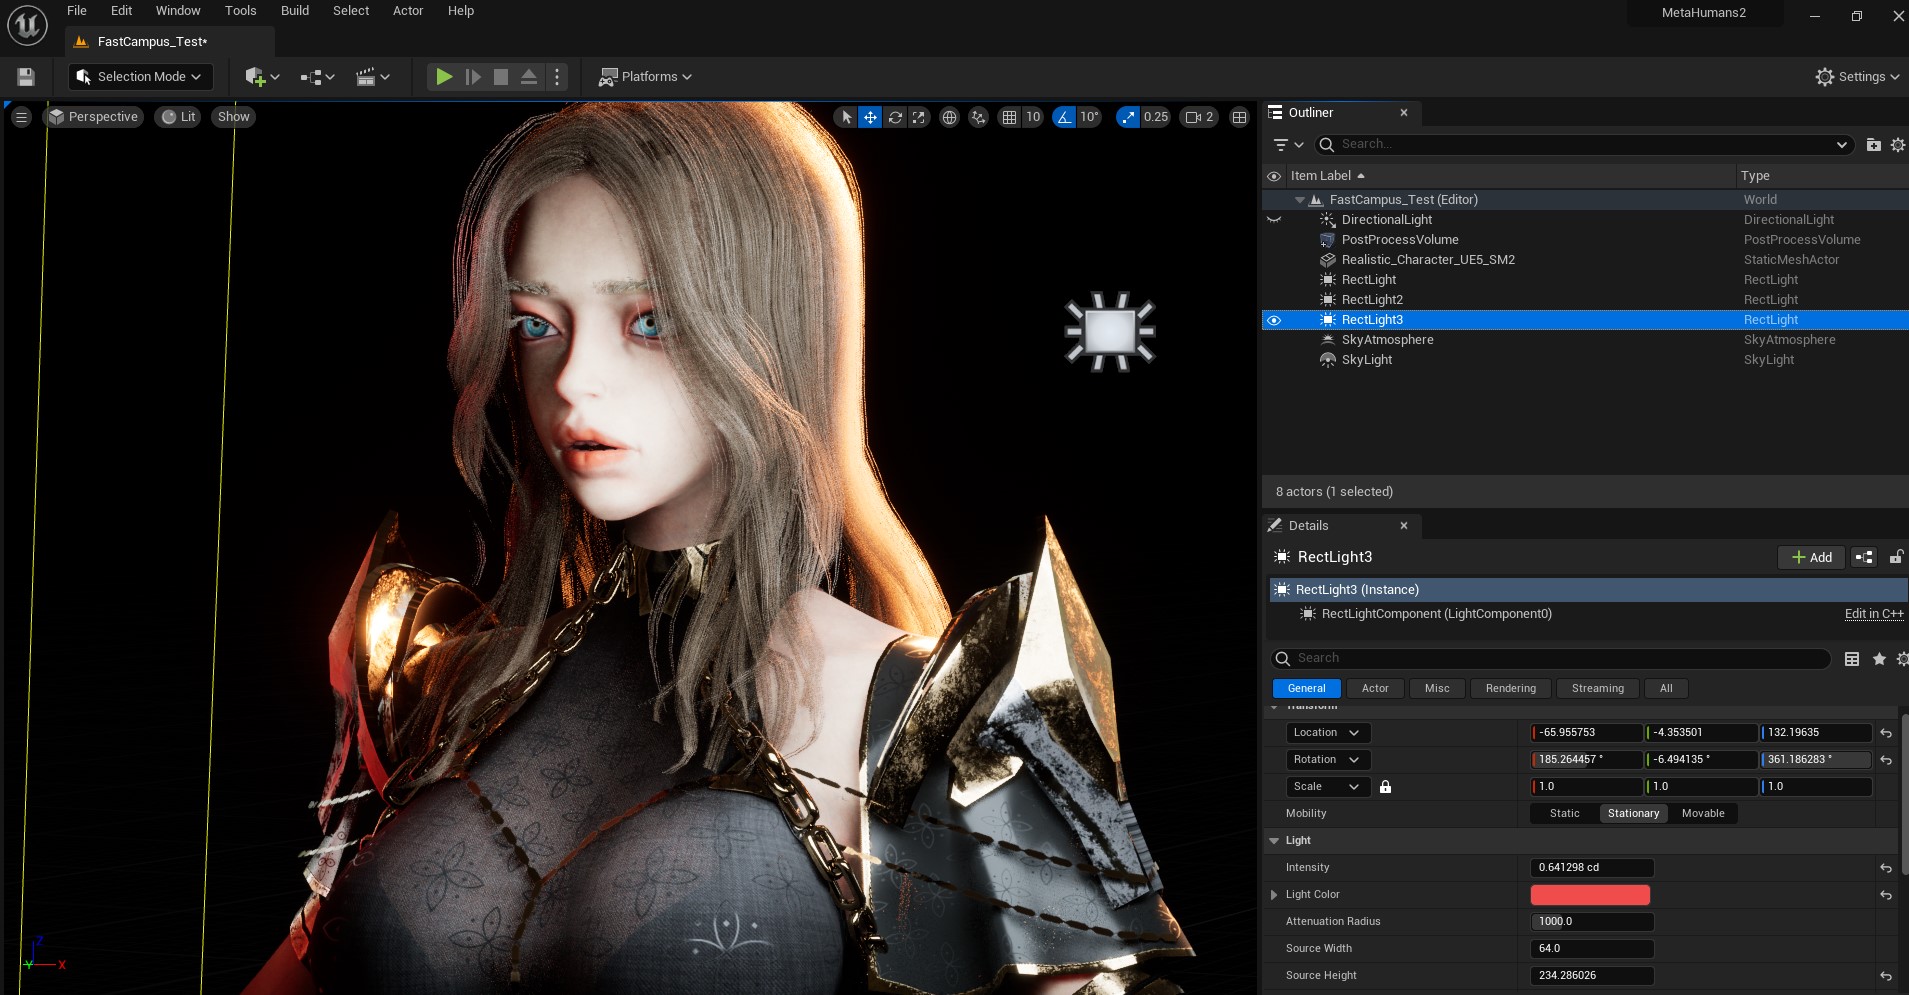The image size is (1909, 995).
Task: Open the Cinematics clapperboard icon
Action: click(x=372, y=77)
